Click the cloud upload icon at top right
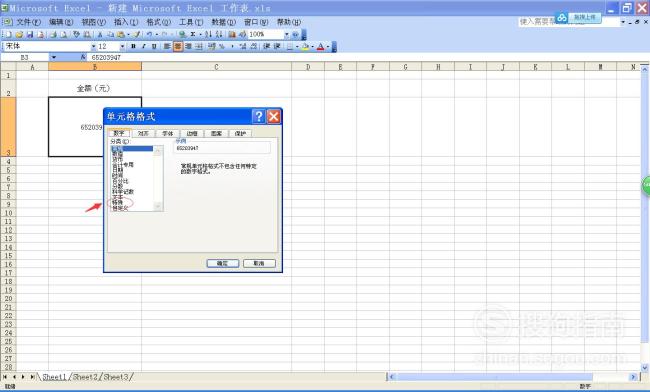Image resolution: width=650 pixels, height=392 pixels. [562, 17]
